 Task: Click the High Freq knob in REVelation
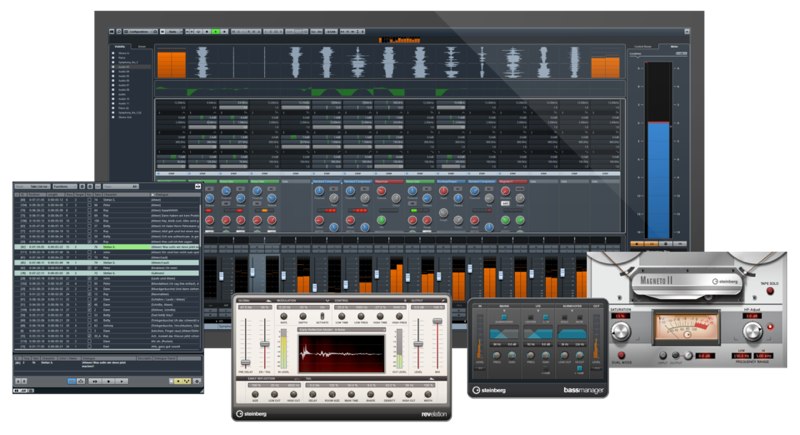[x=399, y=317]
